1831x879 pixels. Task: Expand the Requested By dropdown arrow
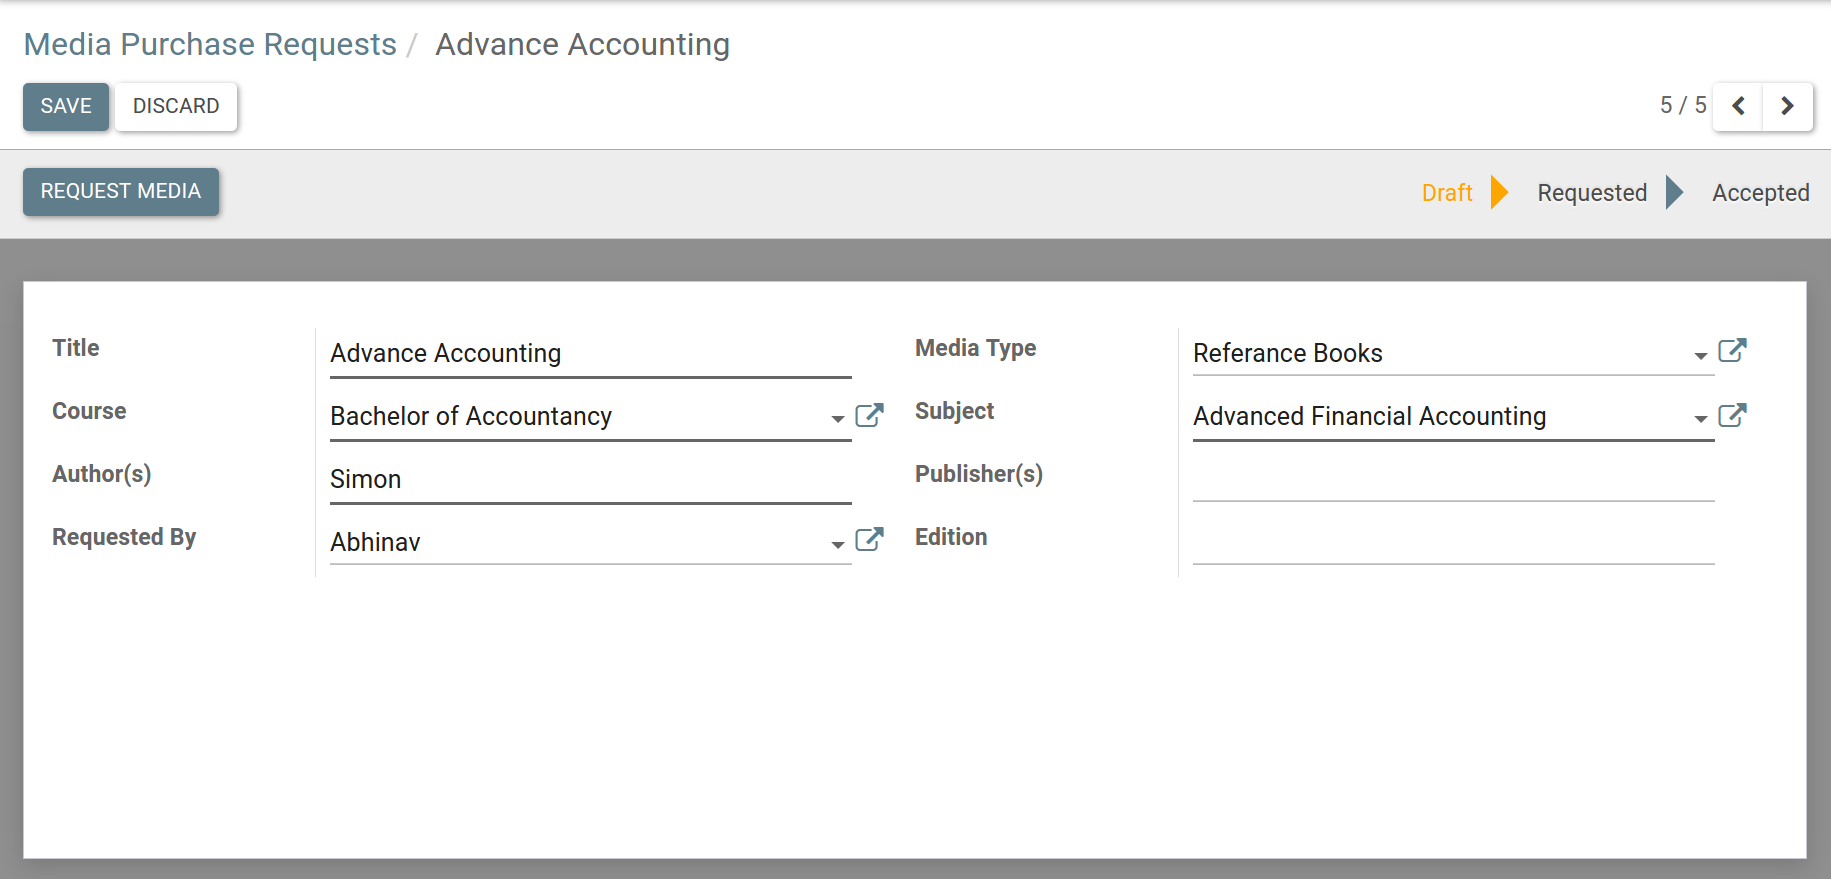pos(838,545)
